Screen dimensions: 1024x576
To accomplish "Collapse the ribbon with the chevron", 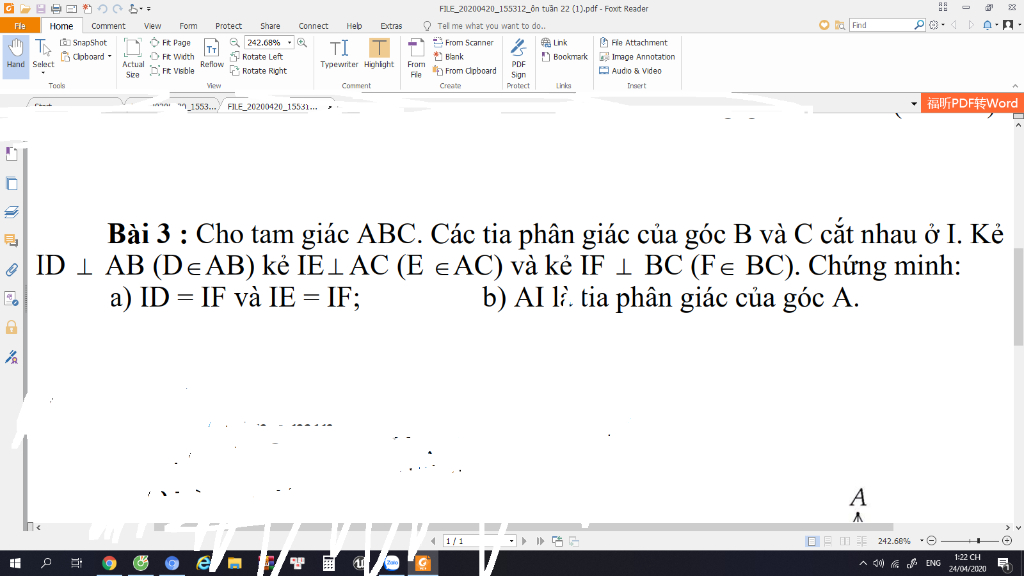I will [1015, 86].
